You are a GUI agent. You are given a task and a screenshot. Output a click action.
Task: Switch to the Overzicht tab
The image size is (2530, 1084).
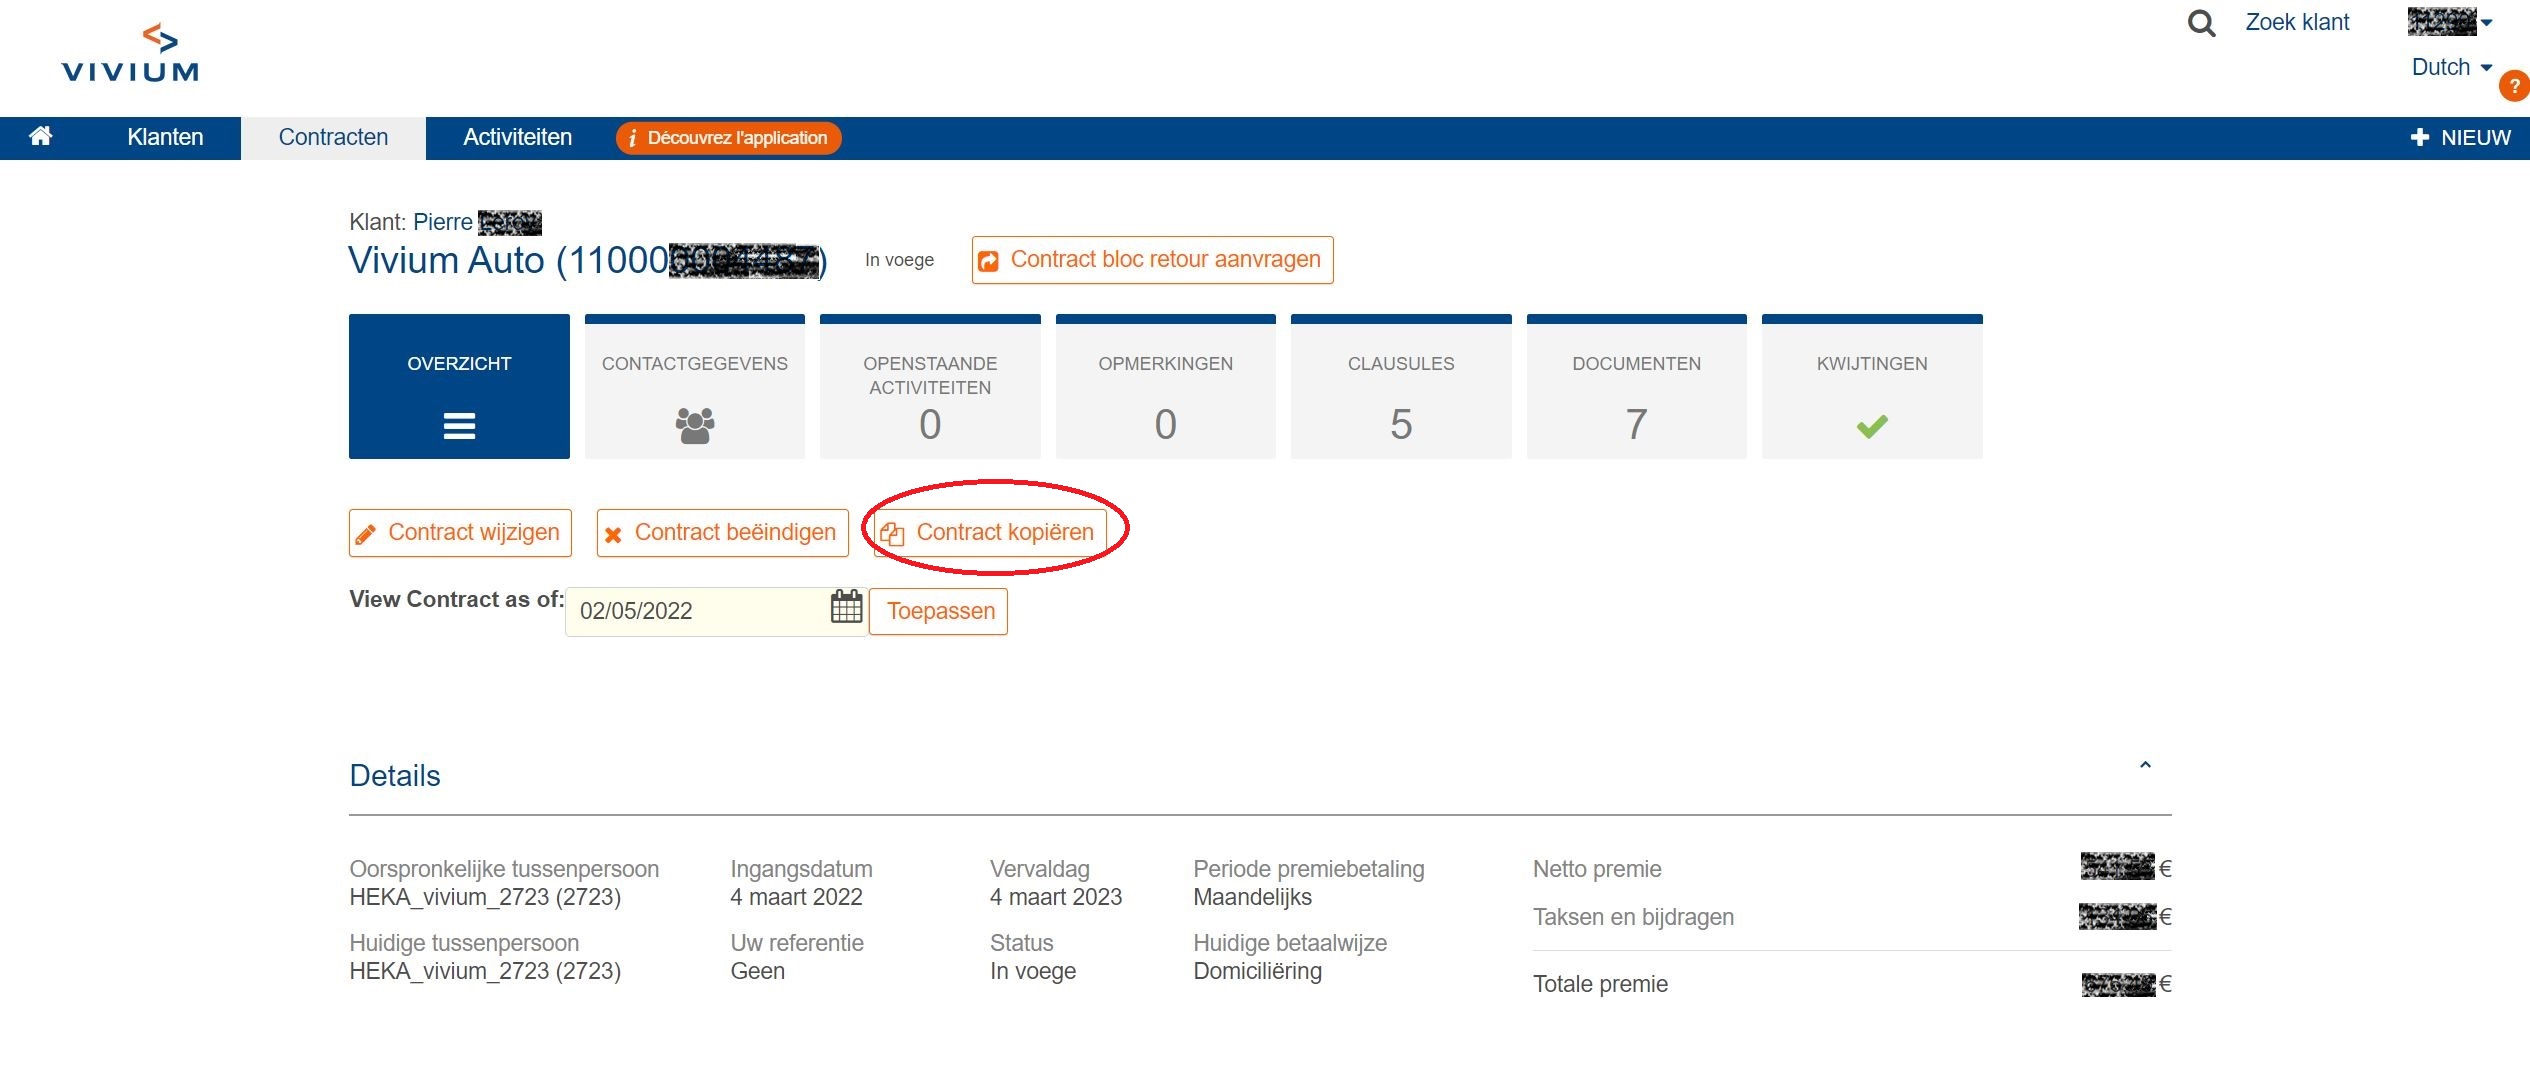[x=459, y=386]
